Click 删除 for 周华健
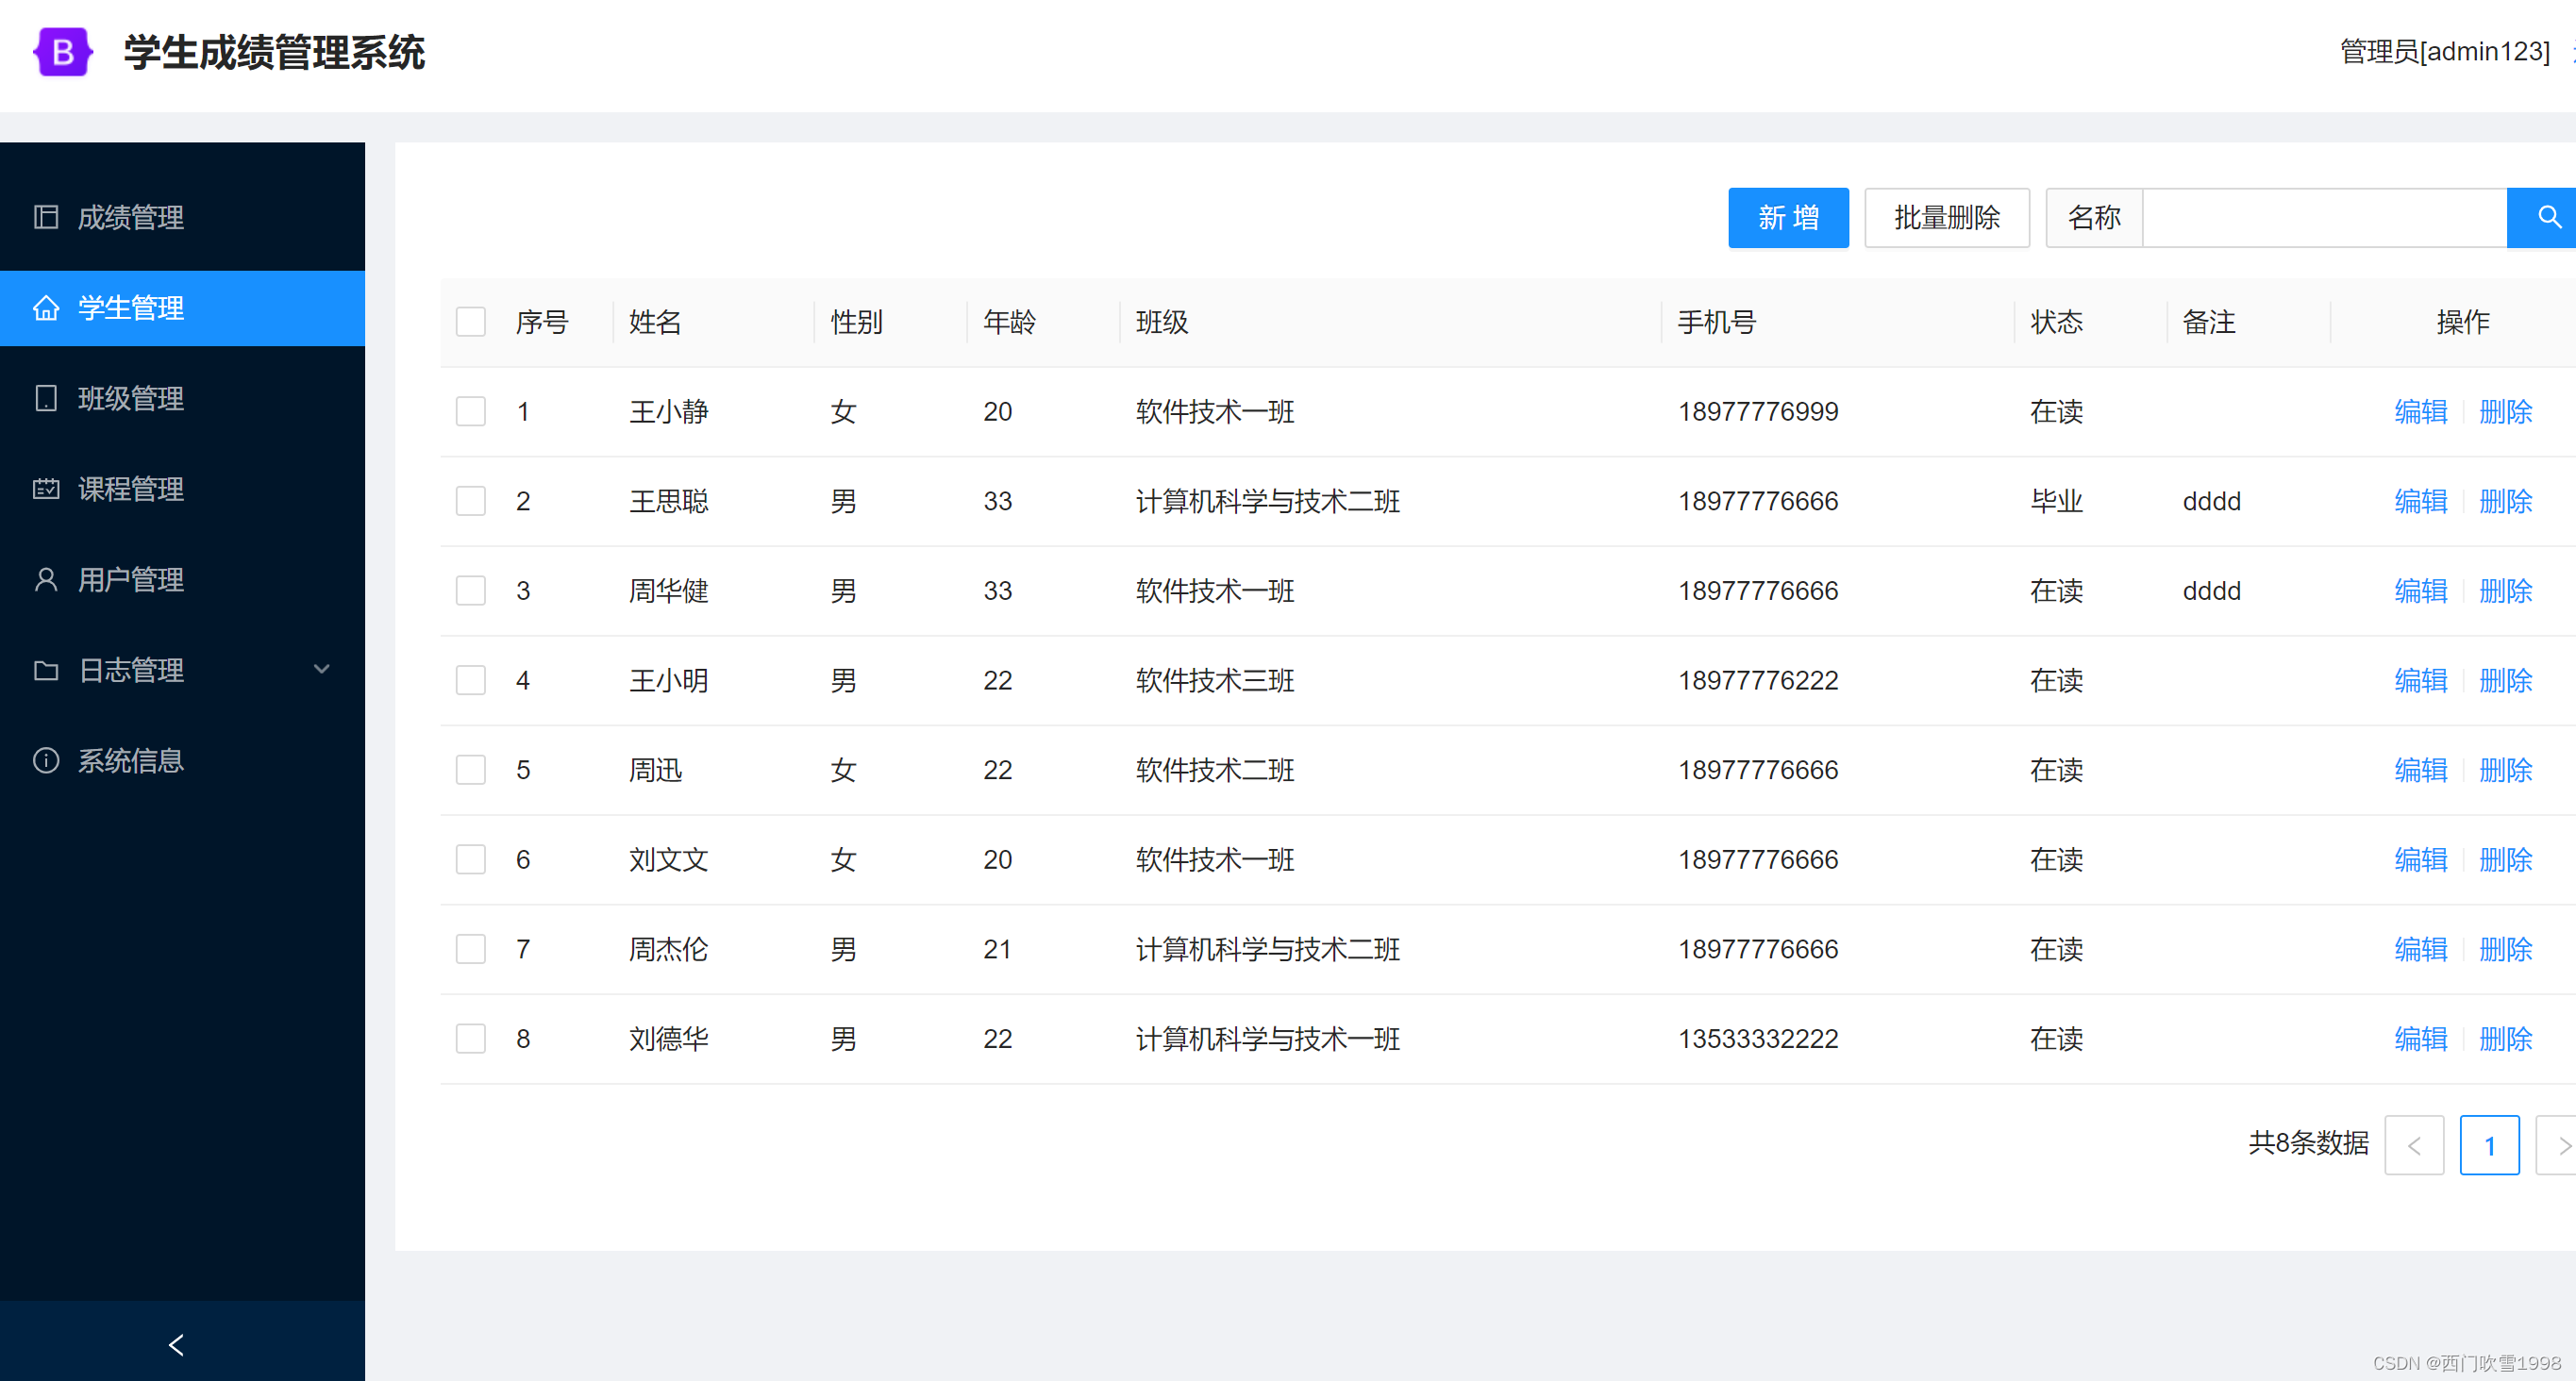 pyautogui.click(x=2505, y=590)
